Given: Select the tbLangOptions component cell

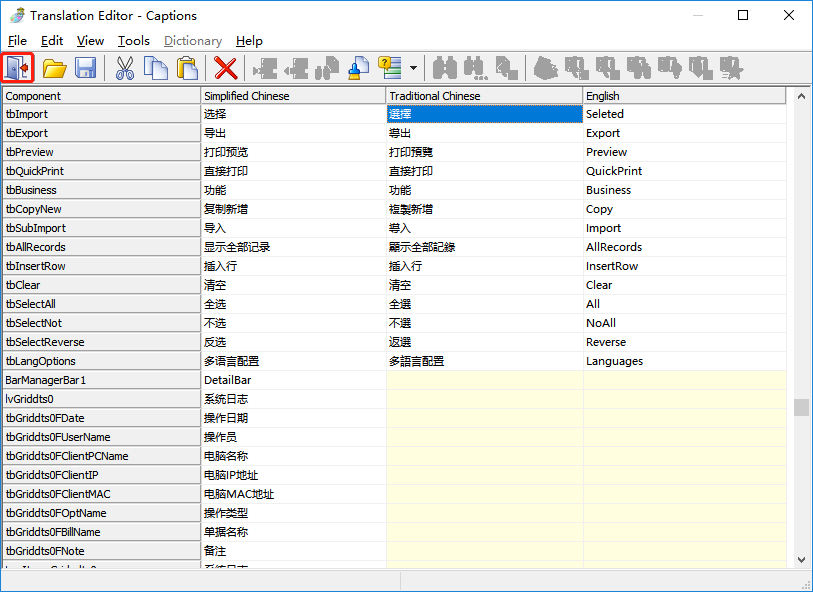Looking at the screenshot, I should pyautogui.click(x=102, y=361).
